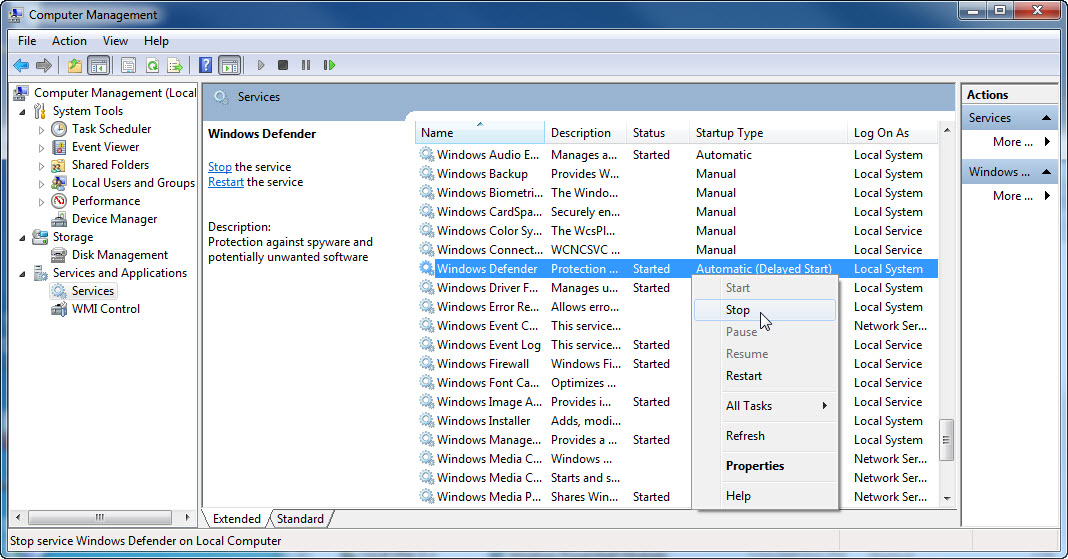
Task: Collapse the Storage tree node
Action: click(x=22, y=238)
